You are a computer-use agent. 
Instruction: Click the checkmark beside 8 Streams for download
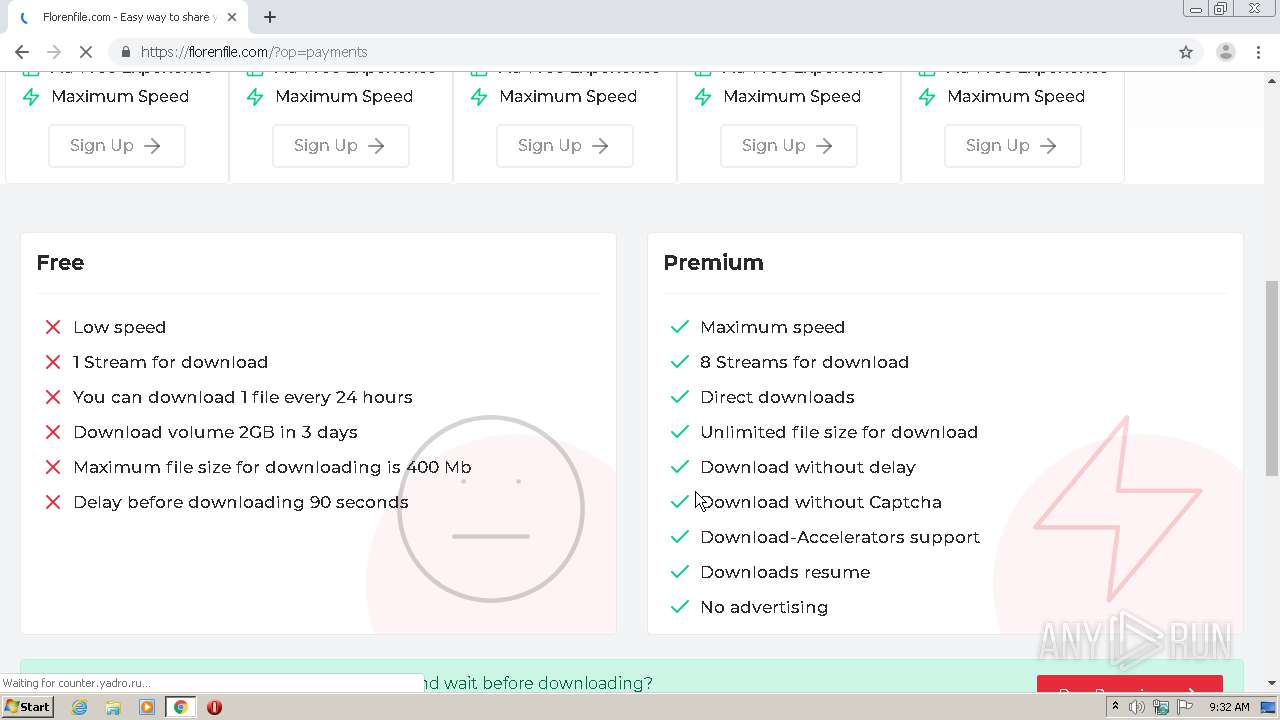(x=680, y=362)
